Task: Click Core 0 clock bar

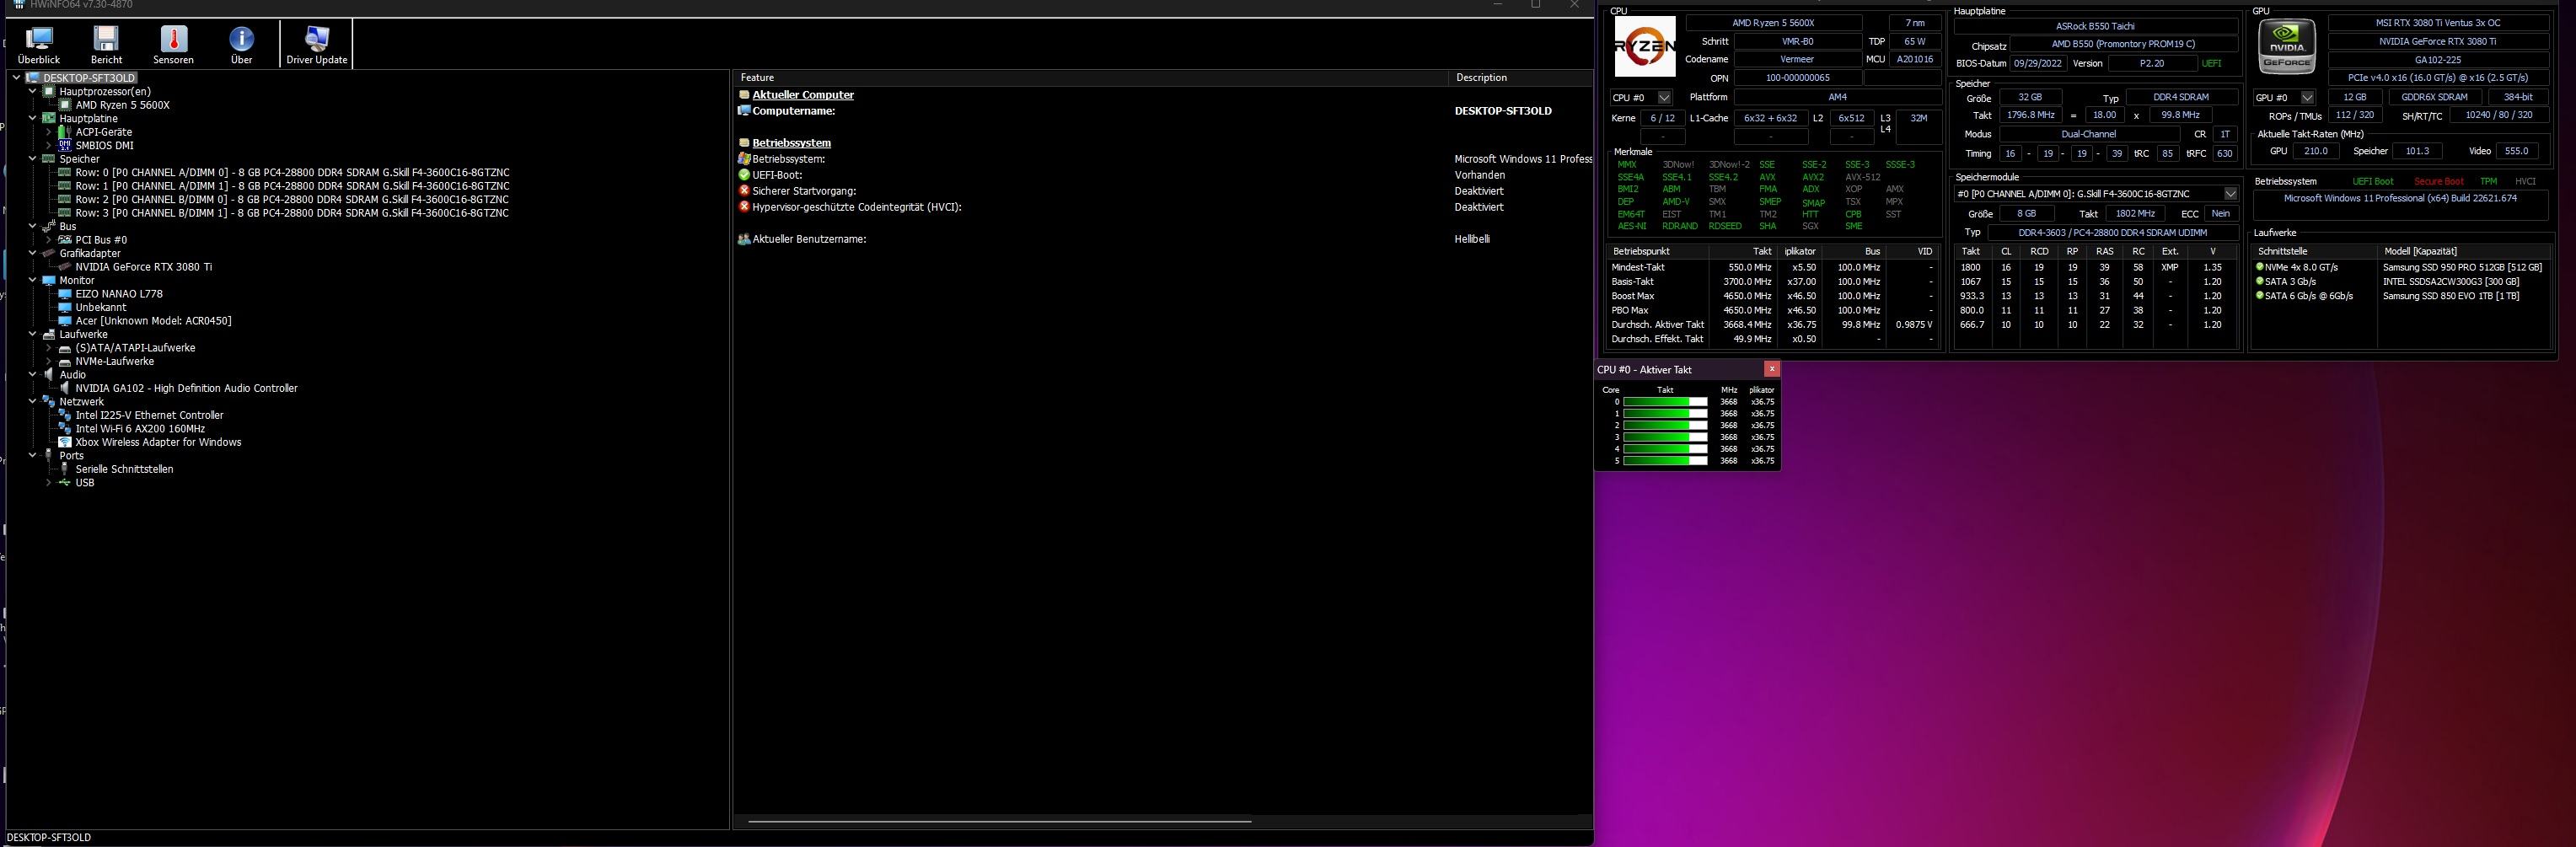Action: point(1665,402)
